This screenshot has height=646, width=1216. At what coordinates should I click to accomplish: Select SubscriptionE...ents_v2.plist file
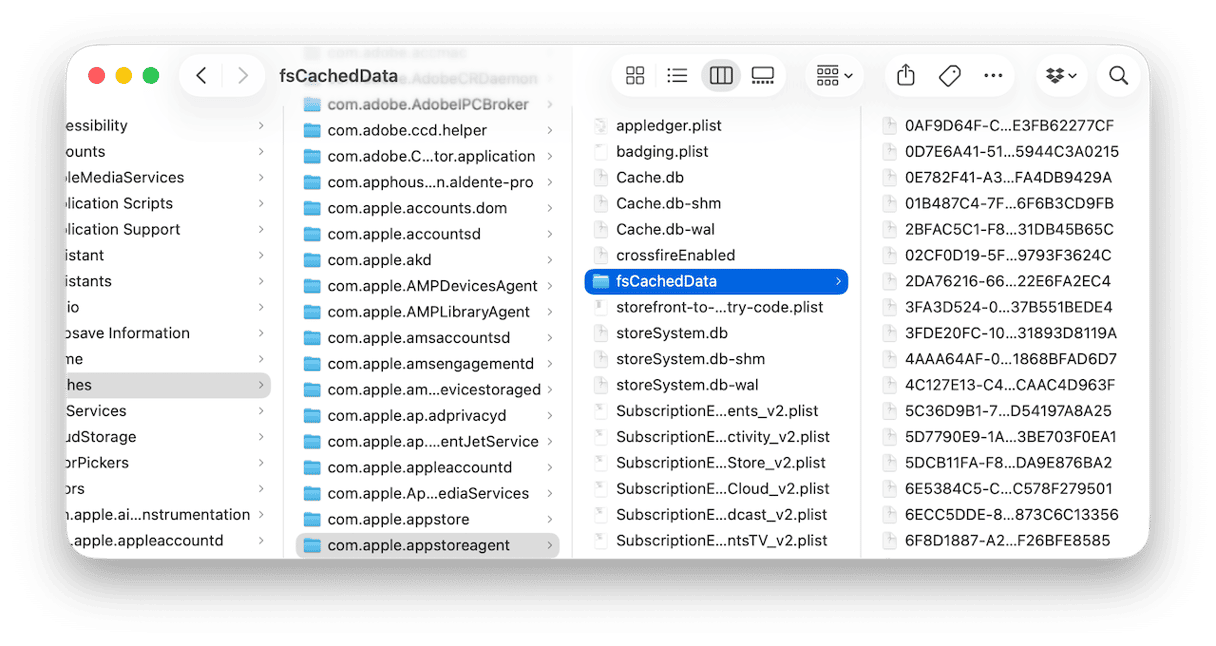click(716, 412)
